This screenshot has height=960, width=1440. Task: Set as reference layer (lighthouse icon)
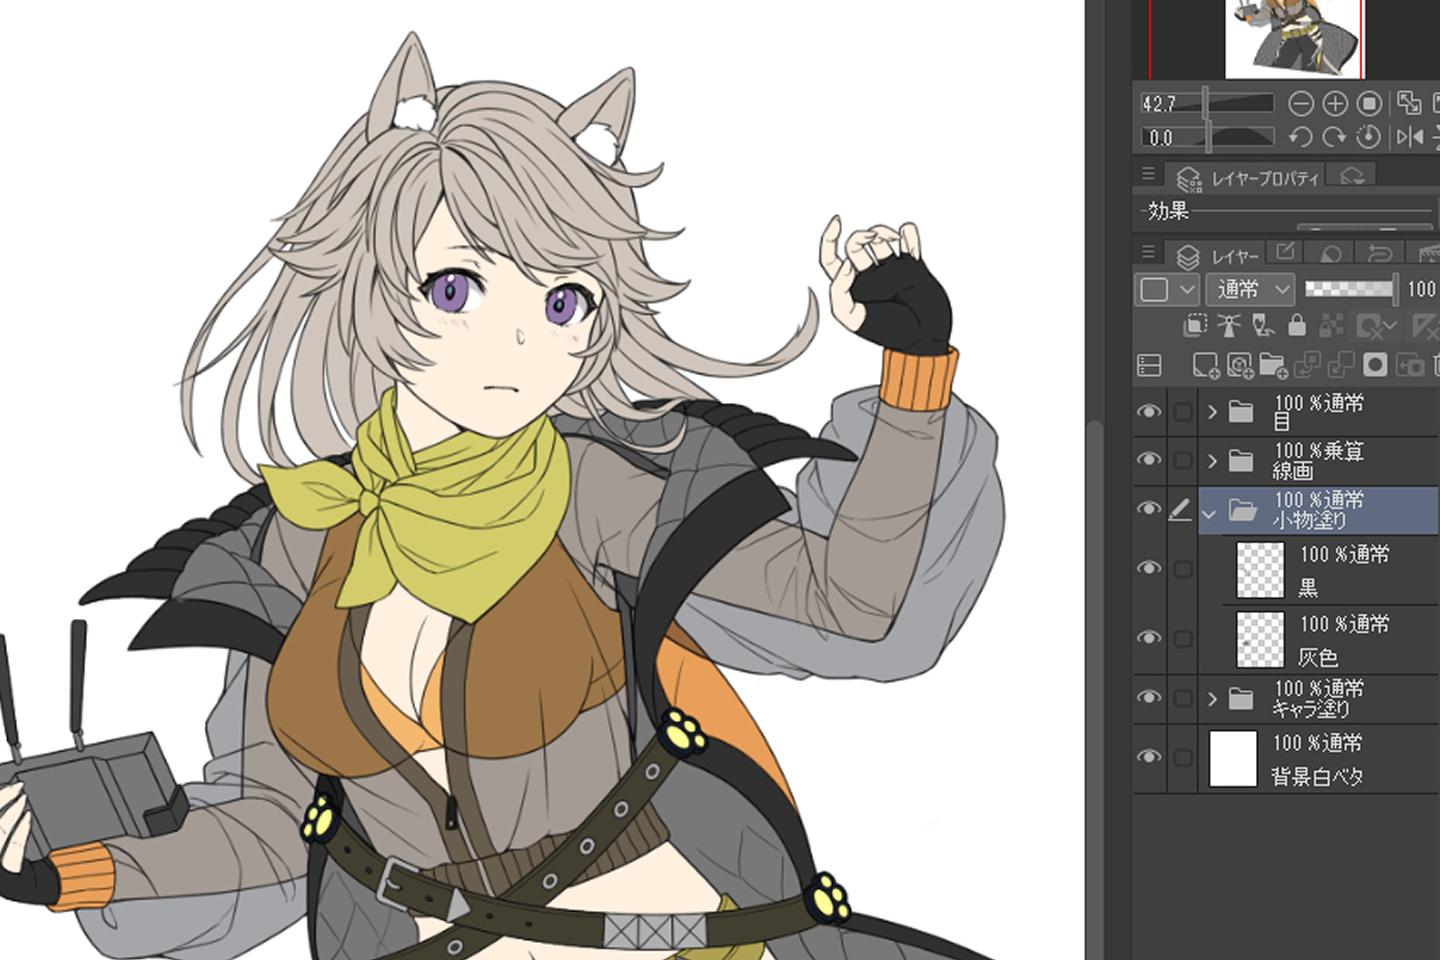pos(1229,325)
